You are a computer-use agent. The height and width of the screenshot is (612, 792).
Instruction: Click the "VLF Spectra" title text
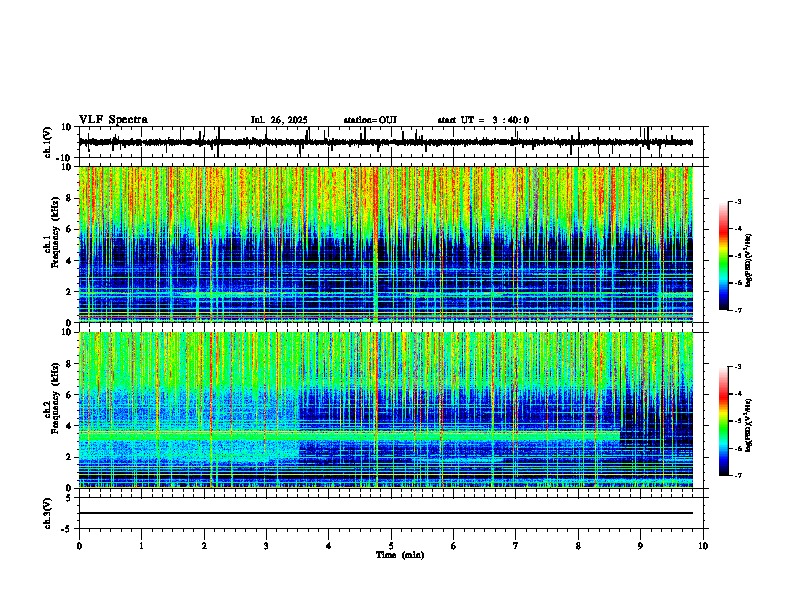click(x=113, y=120)
